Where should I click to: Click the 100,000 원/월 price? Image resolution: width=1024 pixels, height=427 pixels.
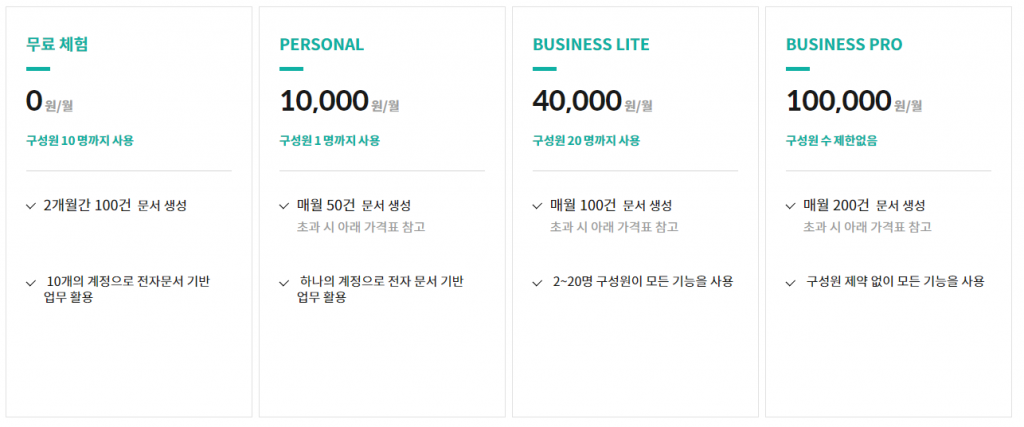tap(854, 101)
